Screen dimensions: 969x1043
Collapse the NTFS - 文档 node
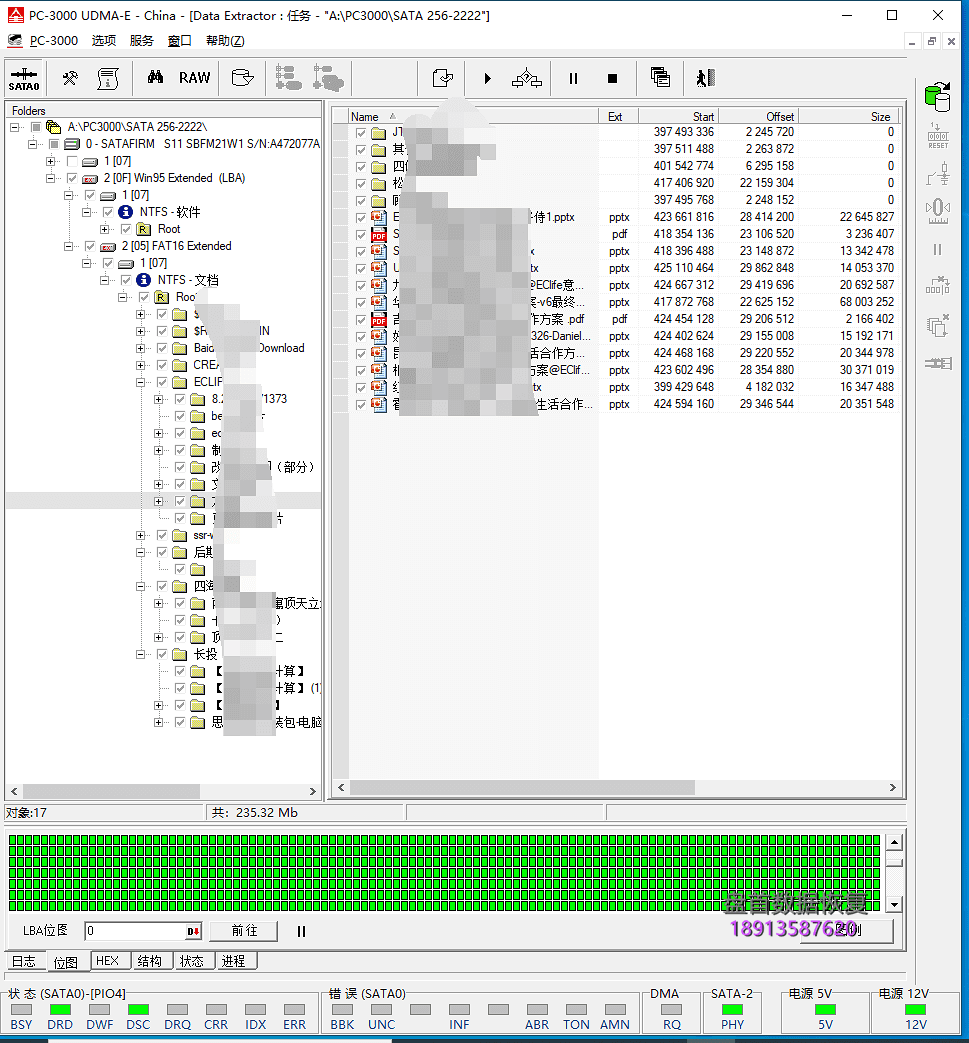104,280
